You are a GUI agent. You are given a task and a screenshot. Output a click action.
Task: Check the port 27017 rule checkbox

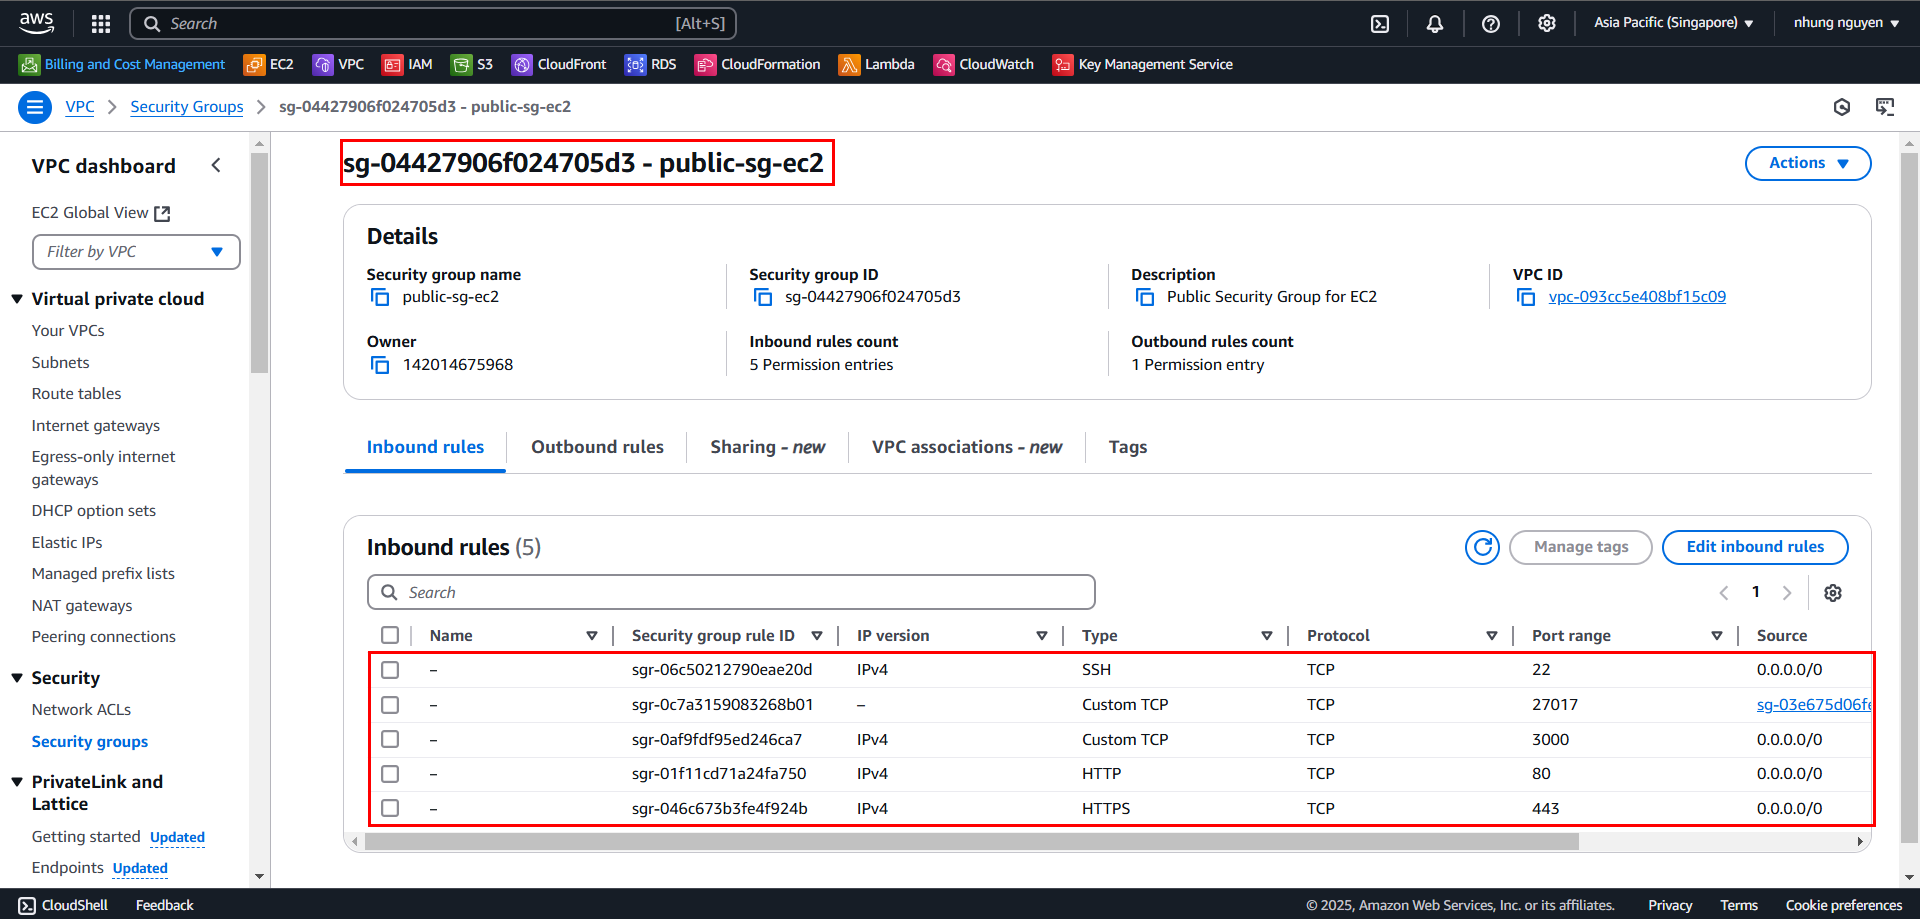(390, 705)
